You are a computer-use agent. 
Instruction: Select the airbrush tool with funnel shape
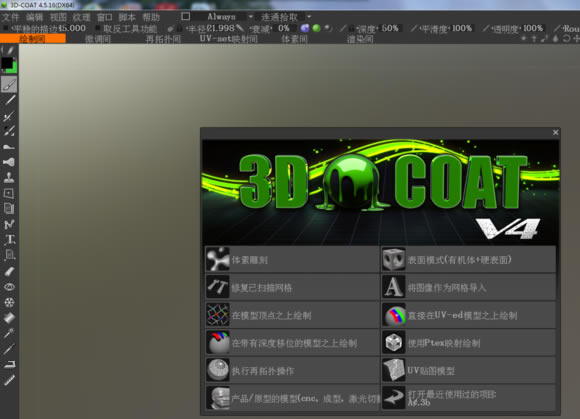9,162
